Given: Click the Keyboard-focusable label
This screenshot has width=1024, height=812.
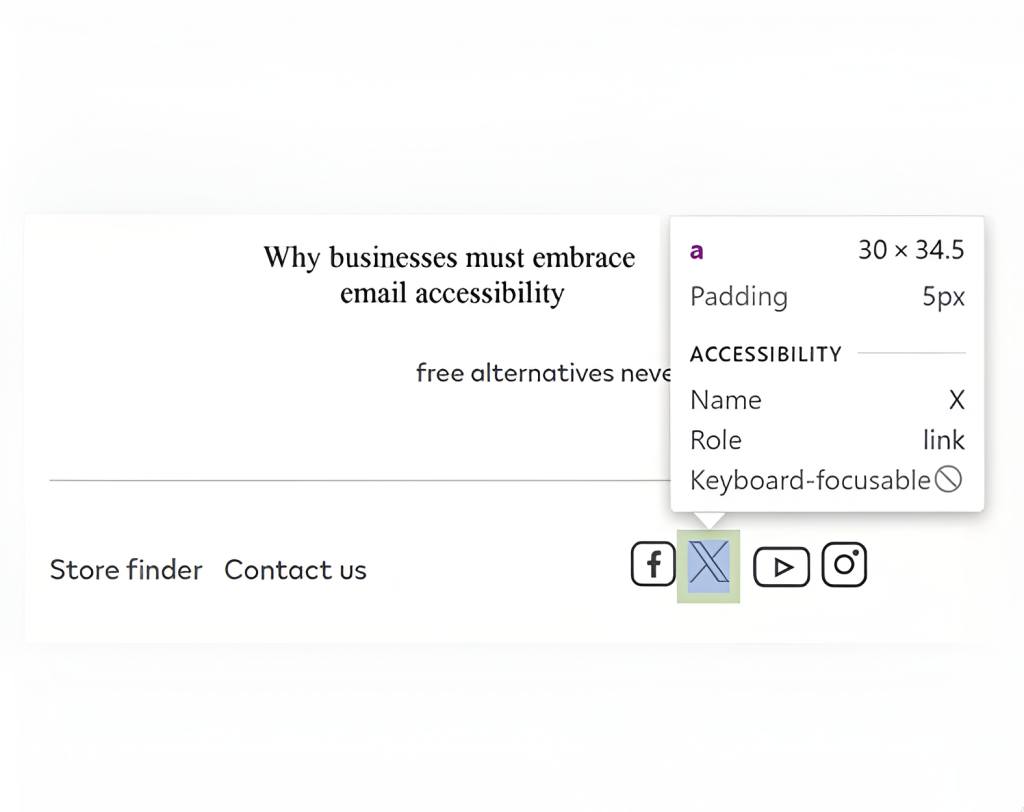Looking at the screenshot, I should [x=810, y=481].
